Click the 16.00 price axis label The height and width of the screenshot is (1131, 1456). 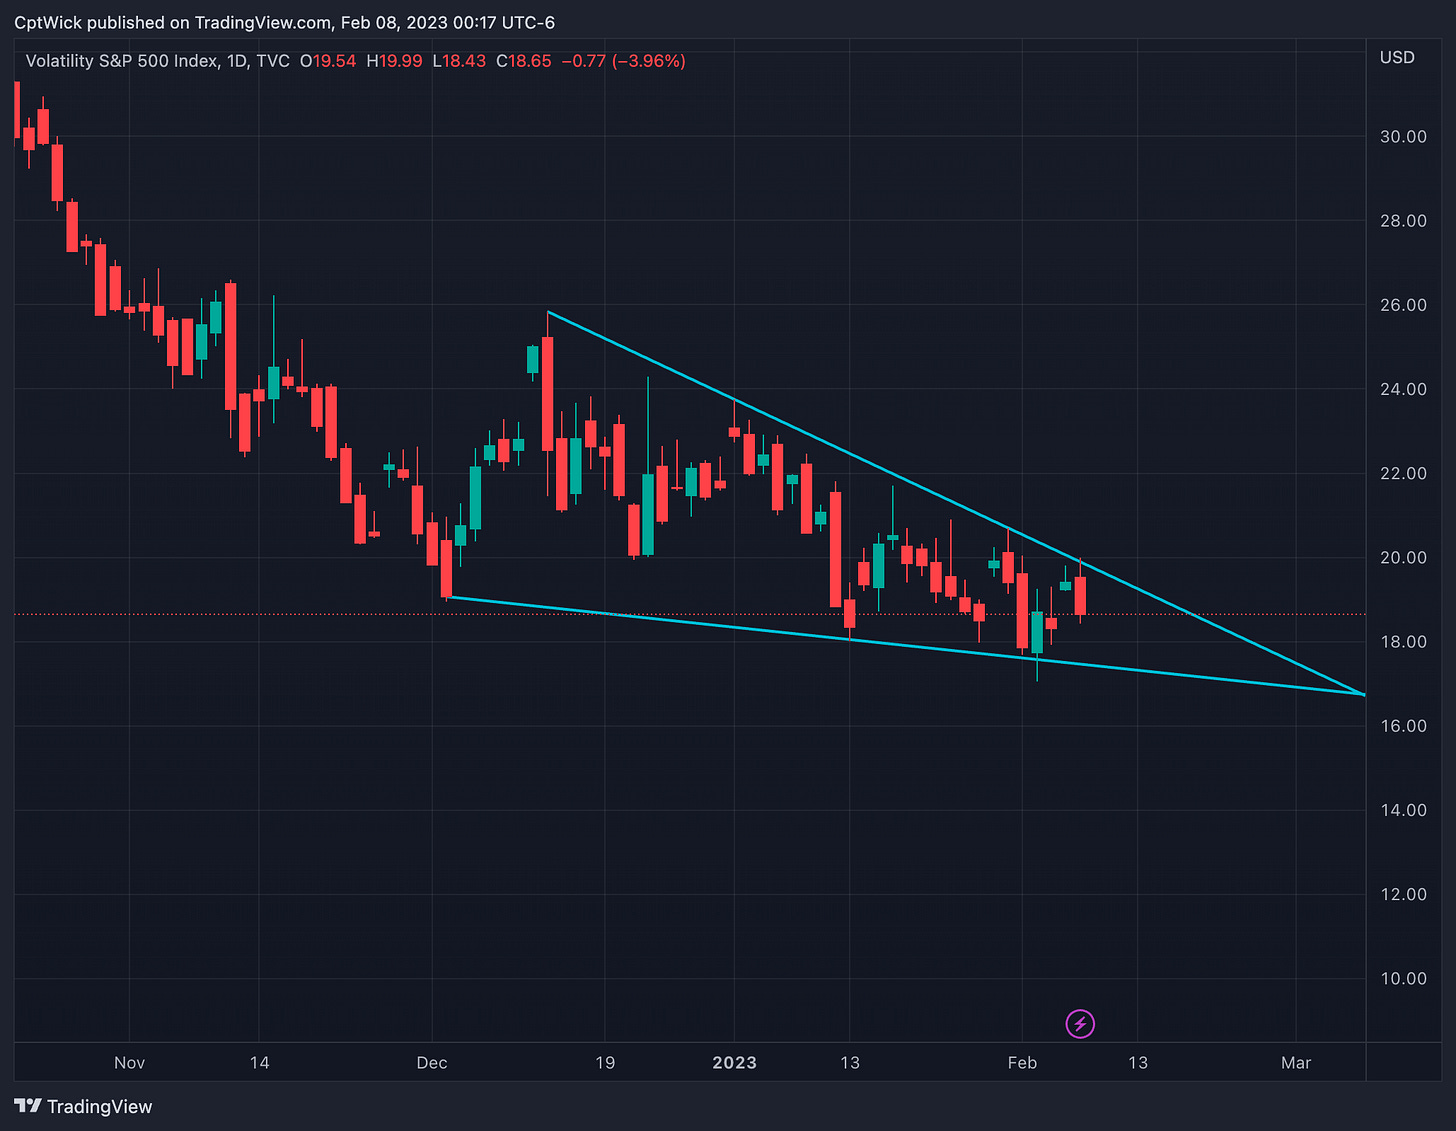1403,726
